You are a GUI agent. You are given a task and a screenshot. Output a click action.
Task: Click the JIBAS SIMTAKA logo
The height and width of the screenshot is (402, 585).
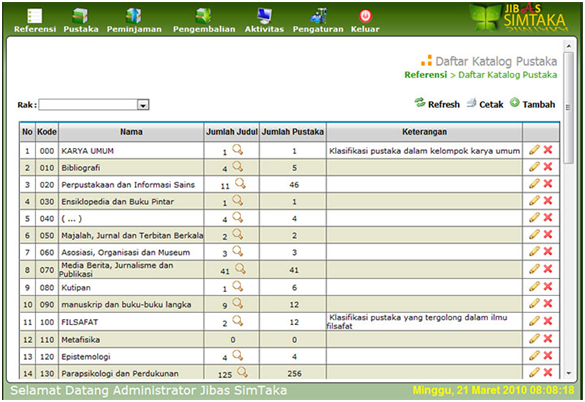tap(519, 18)
